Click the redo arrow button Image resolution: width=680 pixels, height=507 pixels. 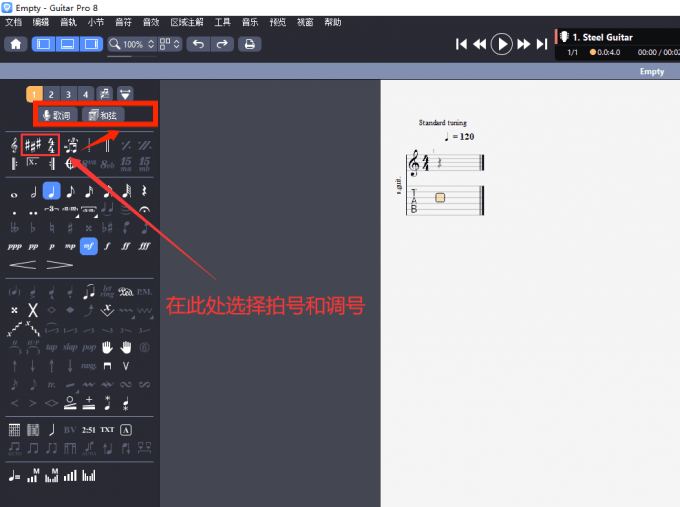point(222,44)
